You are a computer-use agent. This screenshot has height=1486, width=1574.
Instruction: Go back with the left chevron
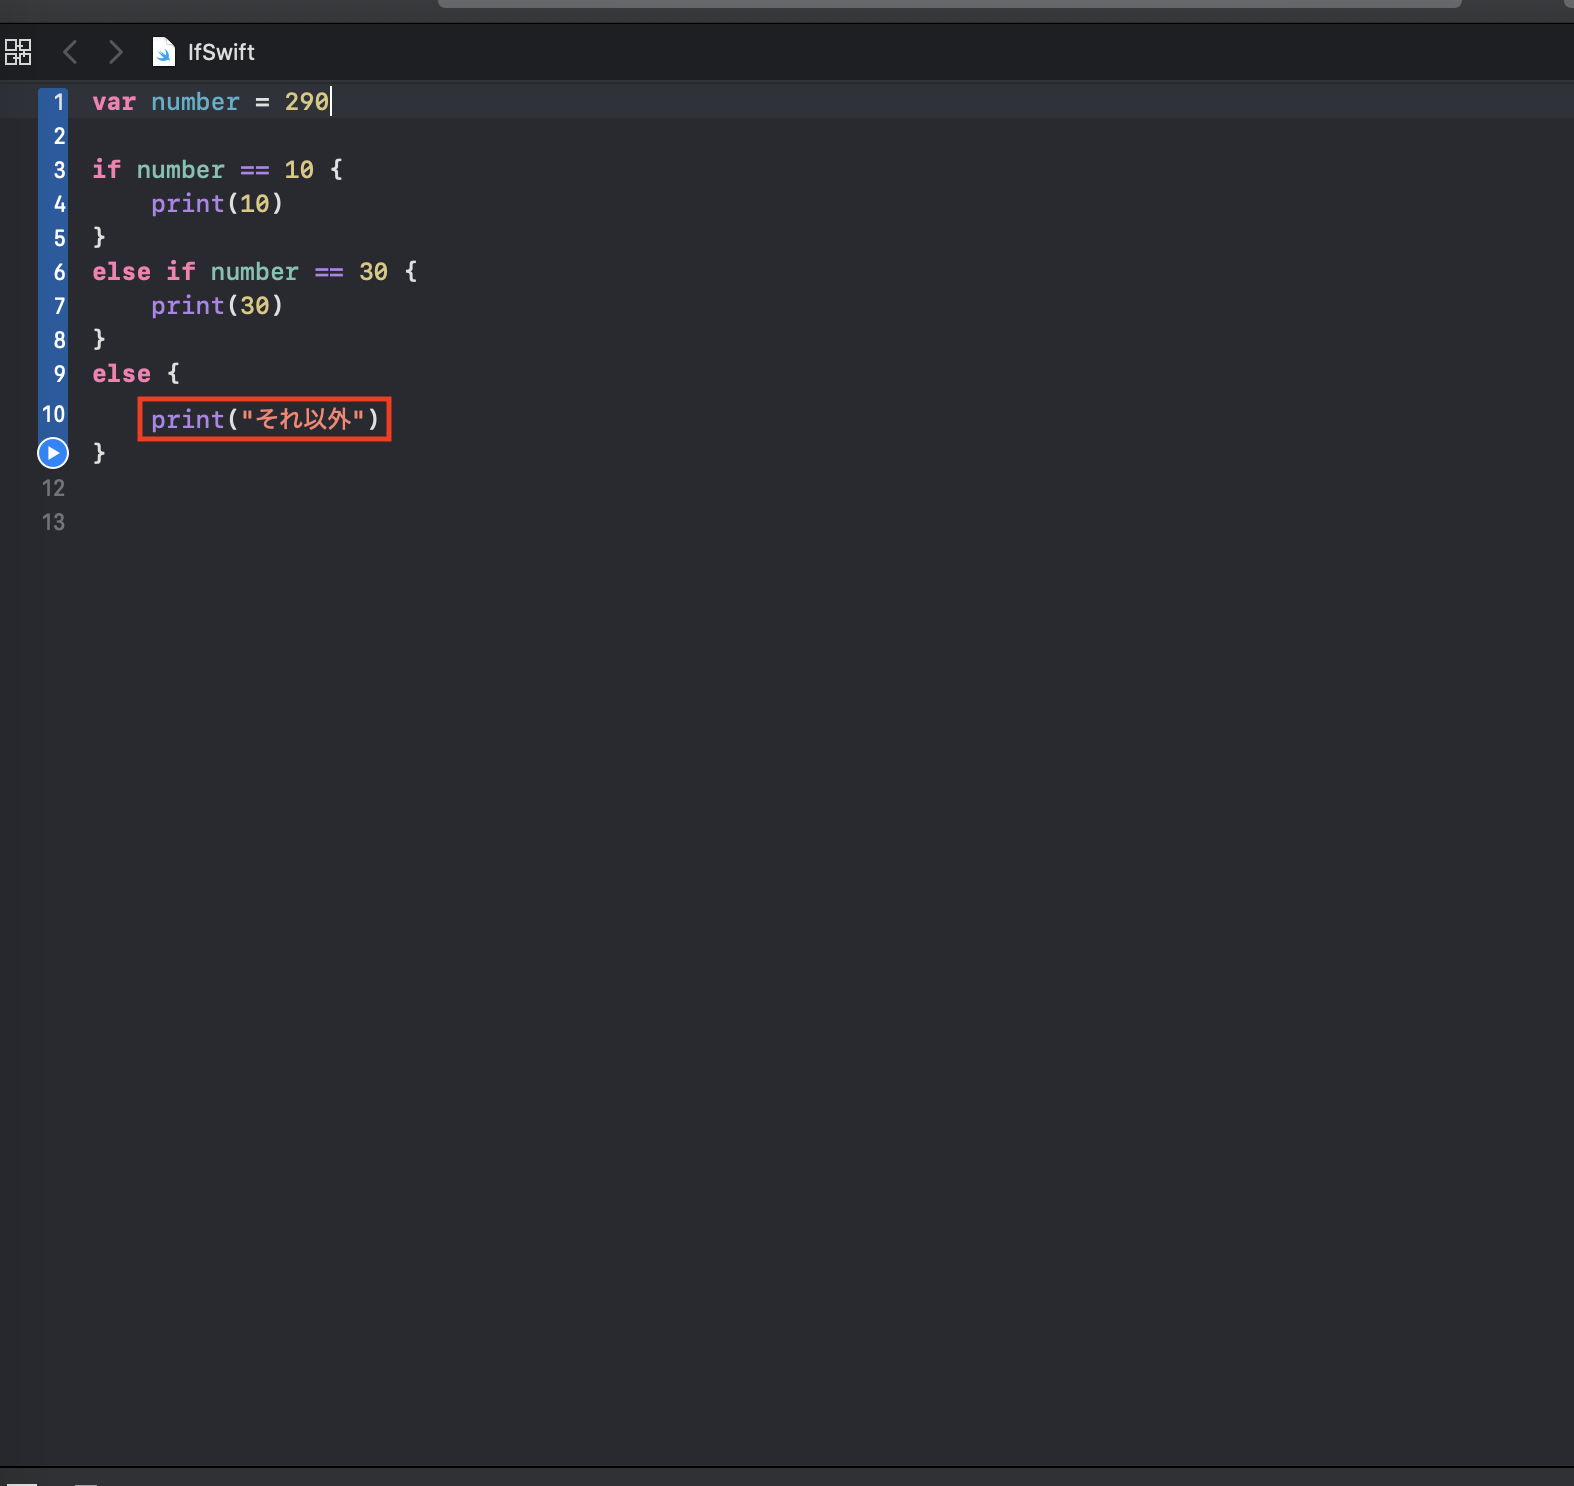tap(70, 52)
